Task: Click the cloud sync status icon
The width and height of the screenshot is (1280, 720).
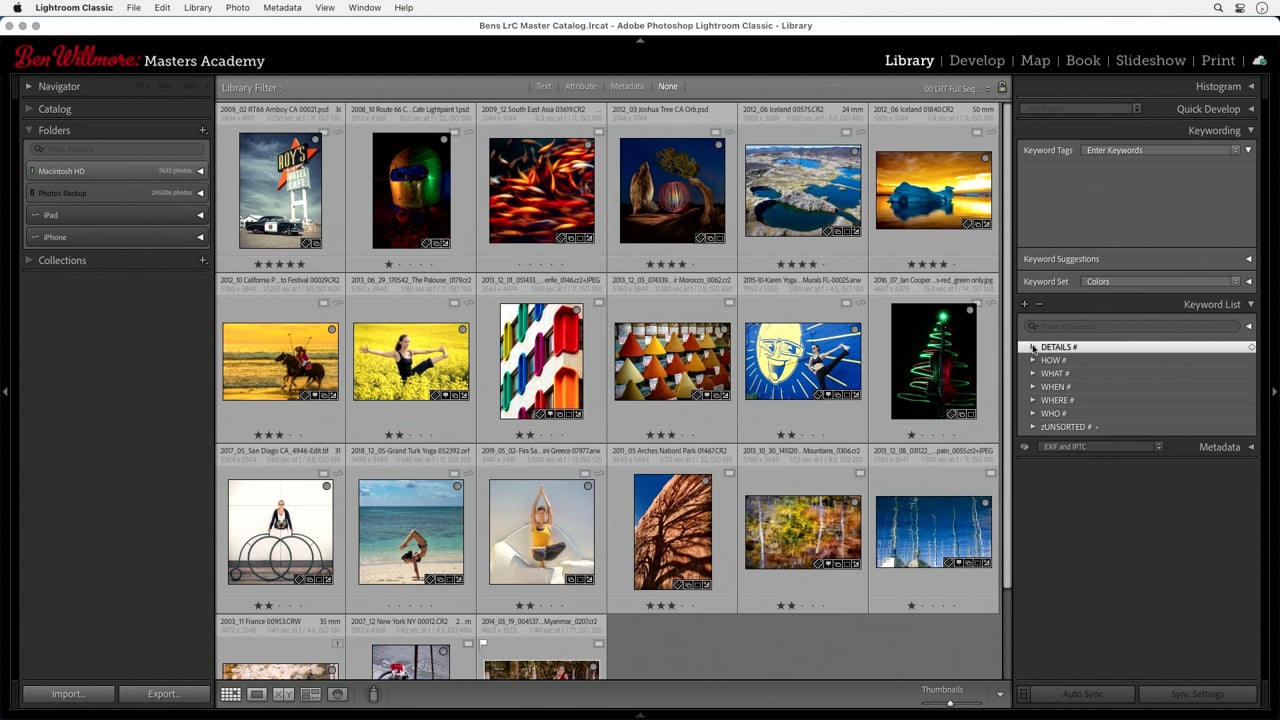Action: 1259,61
